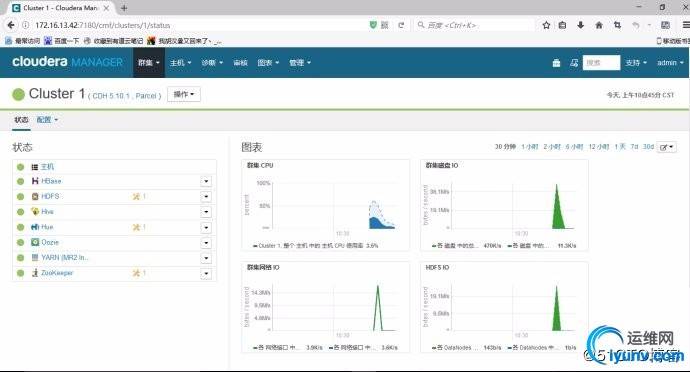
Task: Reload the page with refresh icon
Action: point(401,25)
